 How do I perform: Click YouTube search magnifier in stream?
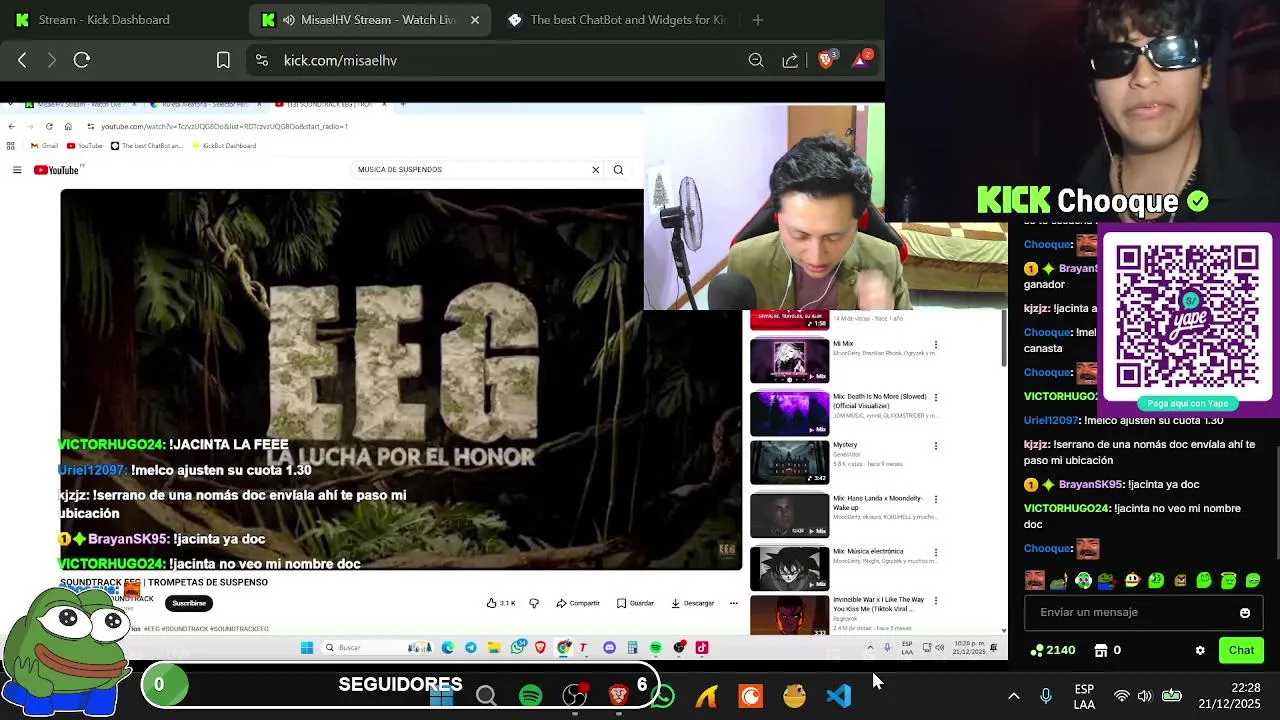pyautogui.click(x=618, y=170)
